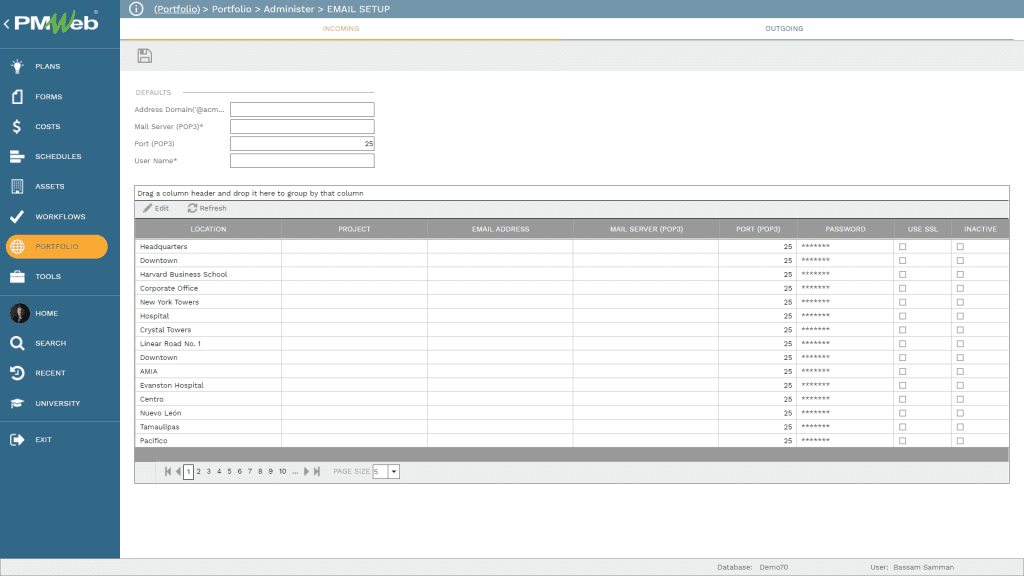Image resolution: width=1024 pixels, height=576 pixels.
Task: Open University graduation cap icon
Action: point(17,404)
